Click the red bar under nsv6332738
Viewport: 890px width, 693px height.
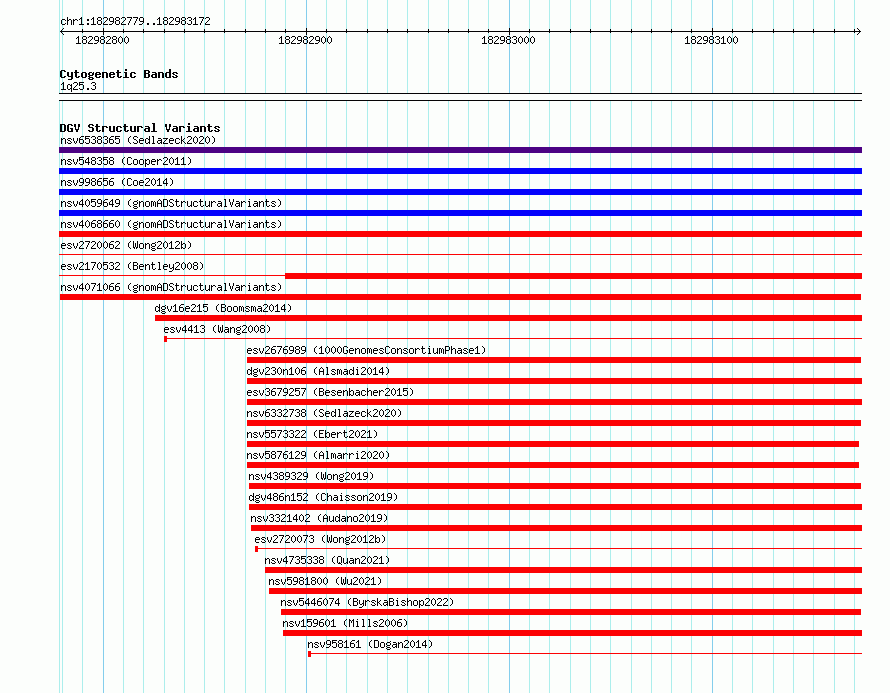(554, 423)
